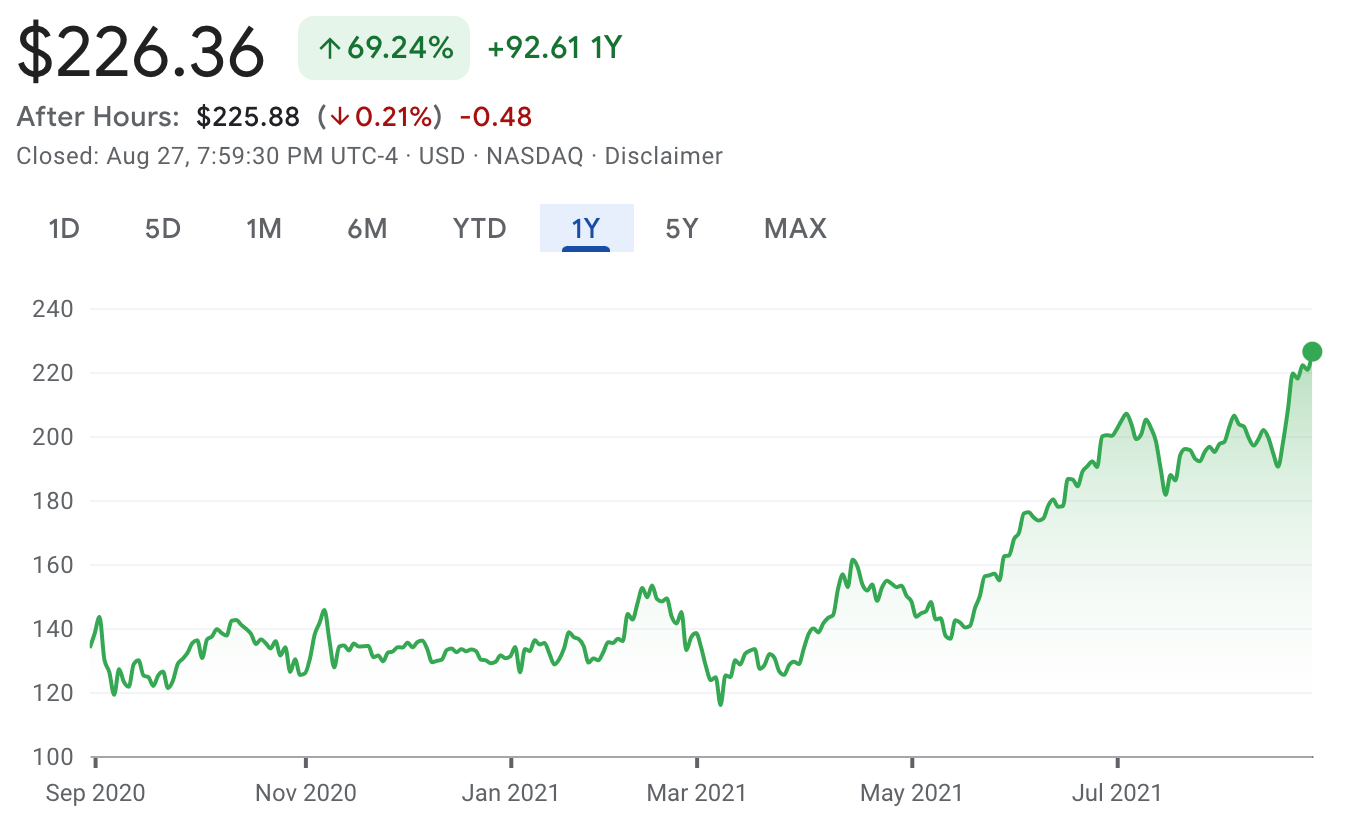Click the -0.48 after hours change
Viewport: 1352px width, 840px height.
pyautogui.click(x=496, y=117)
